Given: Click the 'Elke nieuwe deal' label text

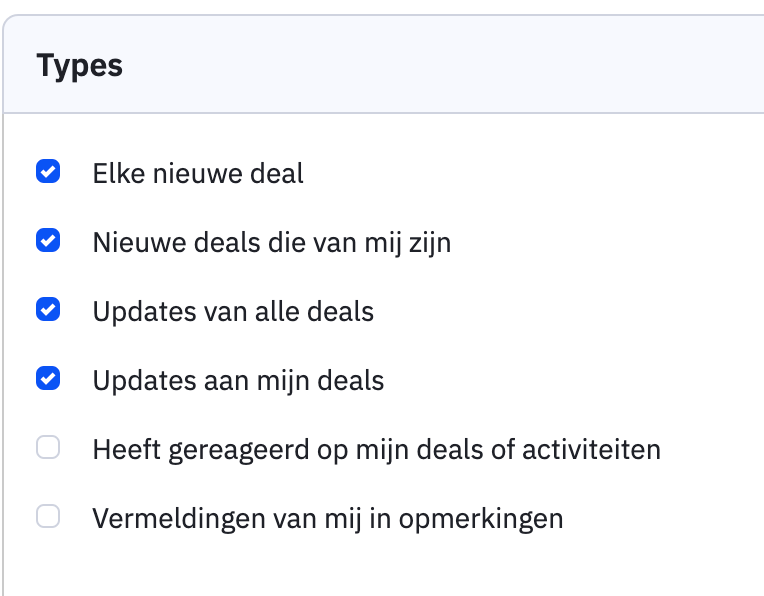Looking at the screenshot, I should tap(198, 174).
